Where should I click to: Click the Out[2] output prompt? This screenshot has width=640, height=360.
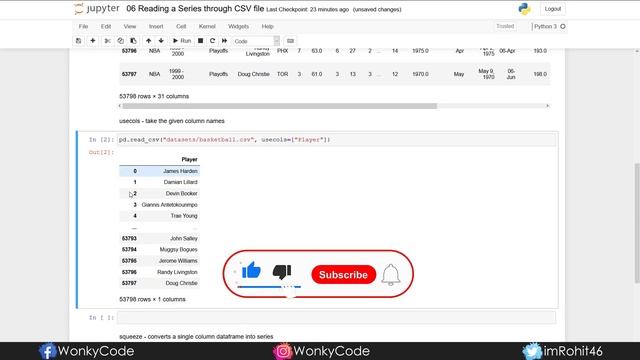(101, 152)
